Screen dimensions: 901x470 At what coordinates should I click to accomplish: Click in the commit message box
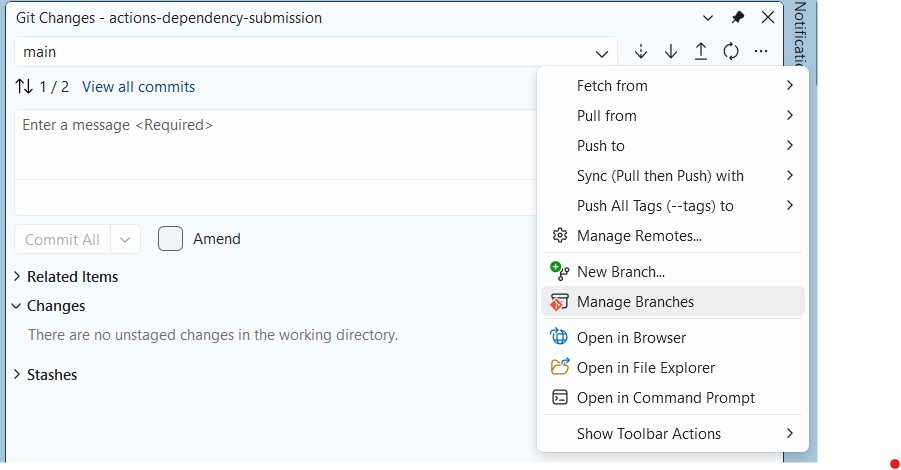point(276,145)
